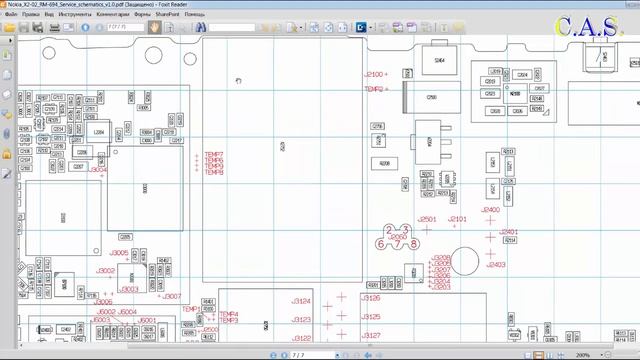Viewport: 640px width, 360px height.
Task: Open the Security lock side panel icon
Action: pos(7,154)
